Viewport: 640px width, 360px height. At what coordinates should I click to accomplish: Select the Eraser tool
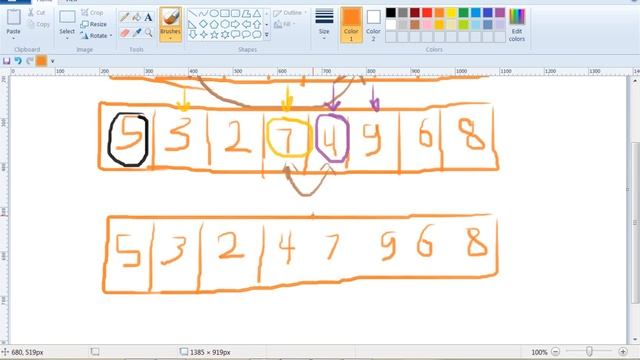pyautogui.click(x=125, y=33)
